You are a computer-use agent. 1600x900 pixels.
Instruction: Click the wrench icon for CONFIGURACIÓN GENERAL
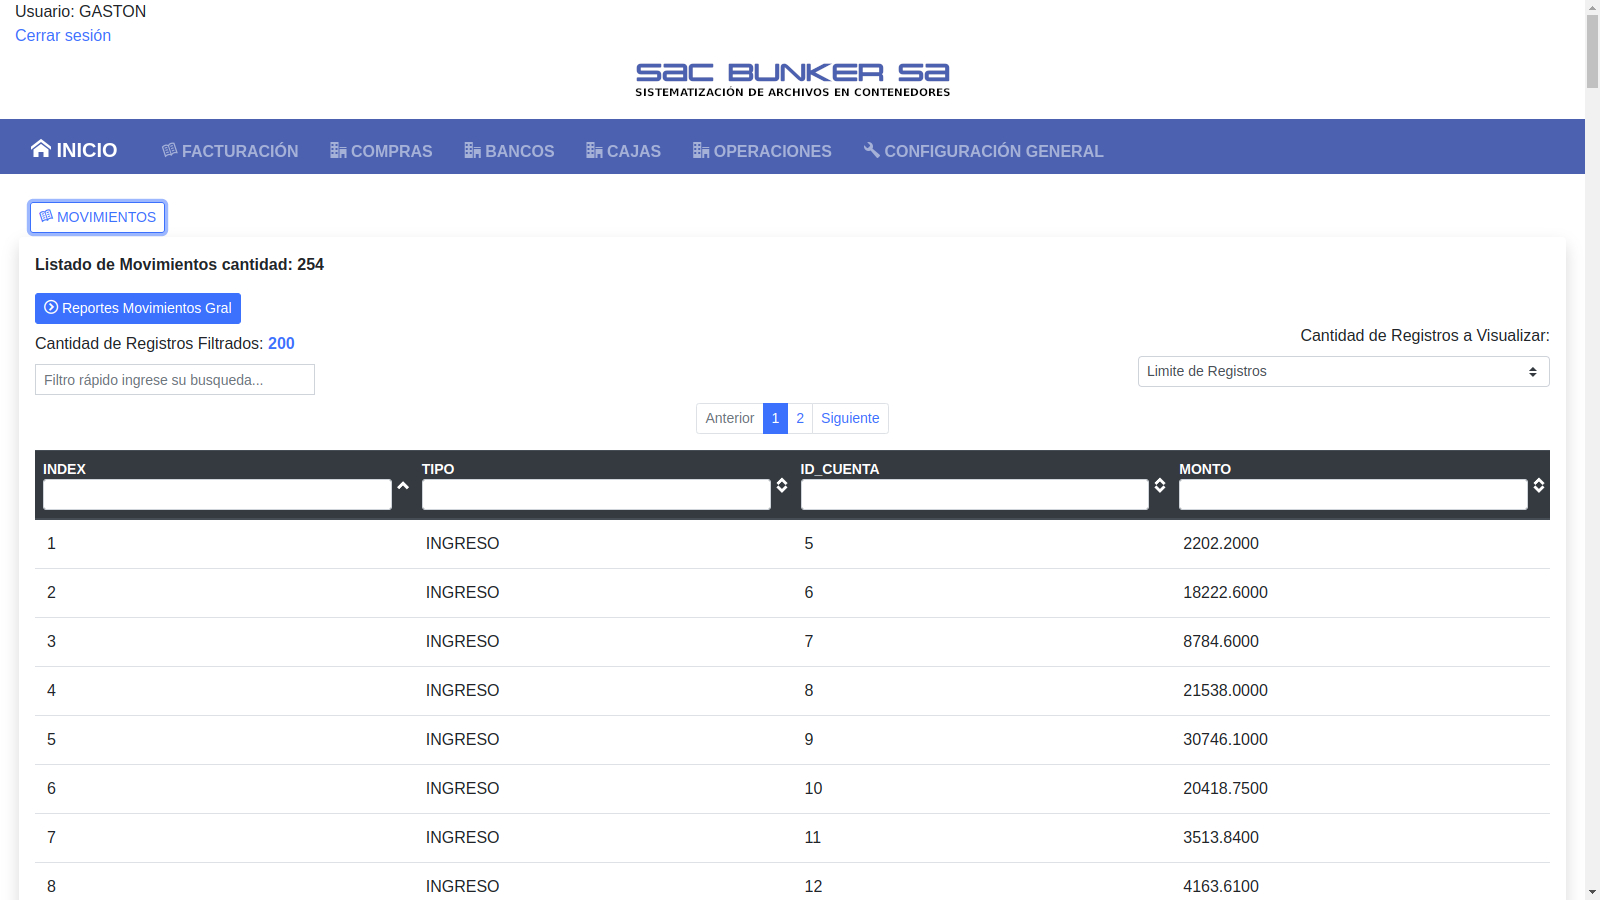(x=872, y=150)
